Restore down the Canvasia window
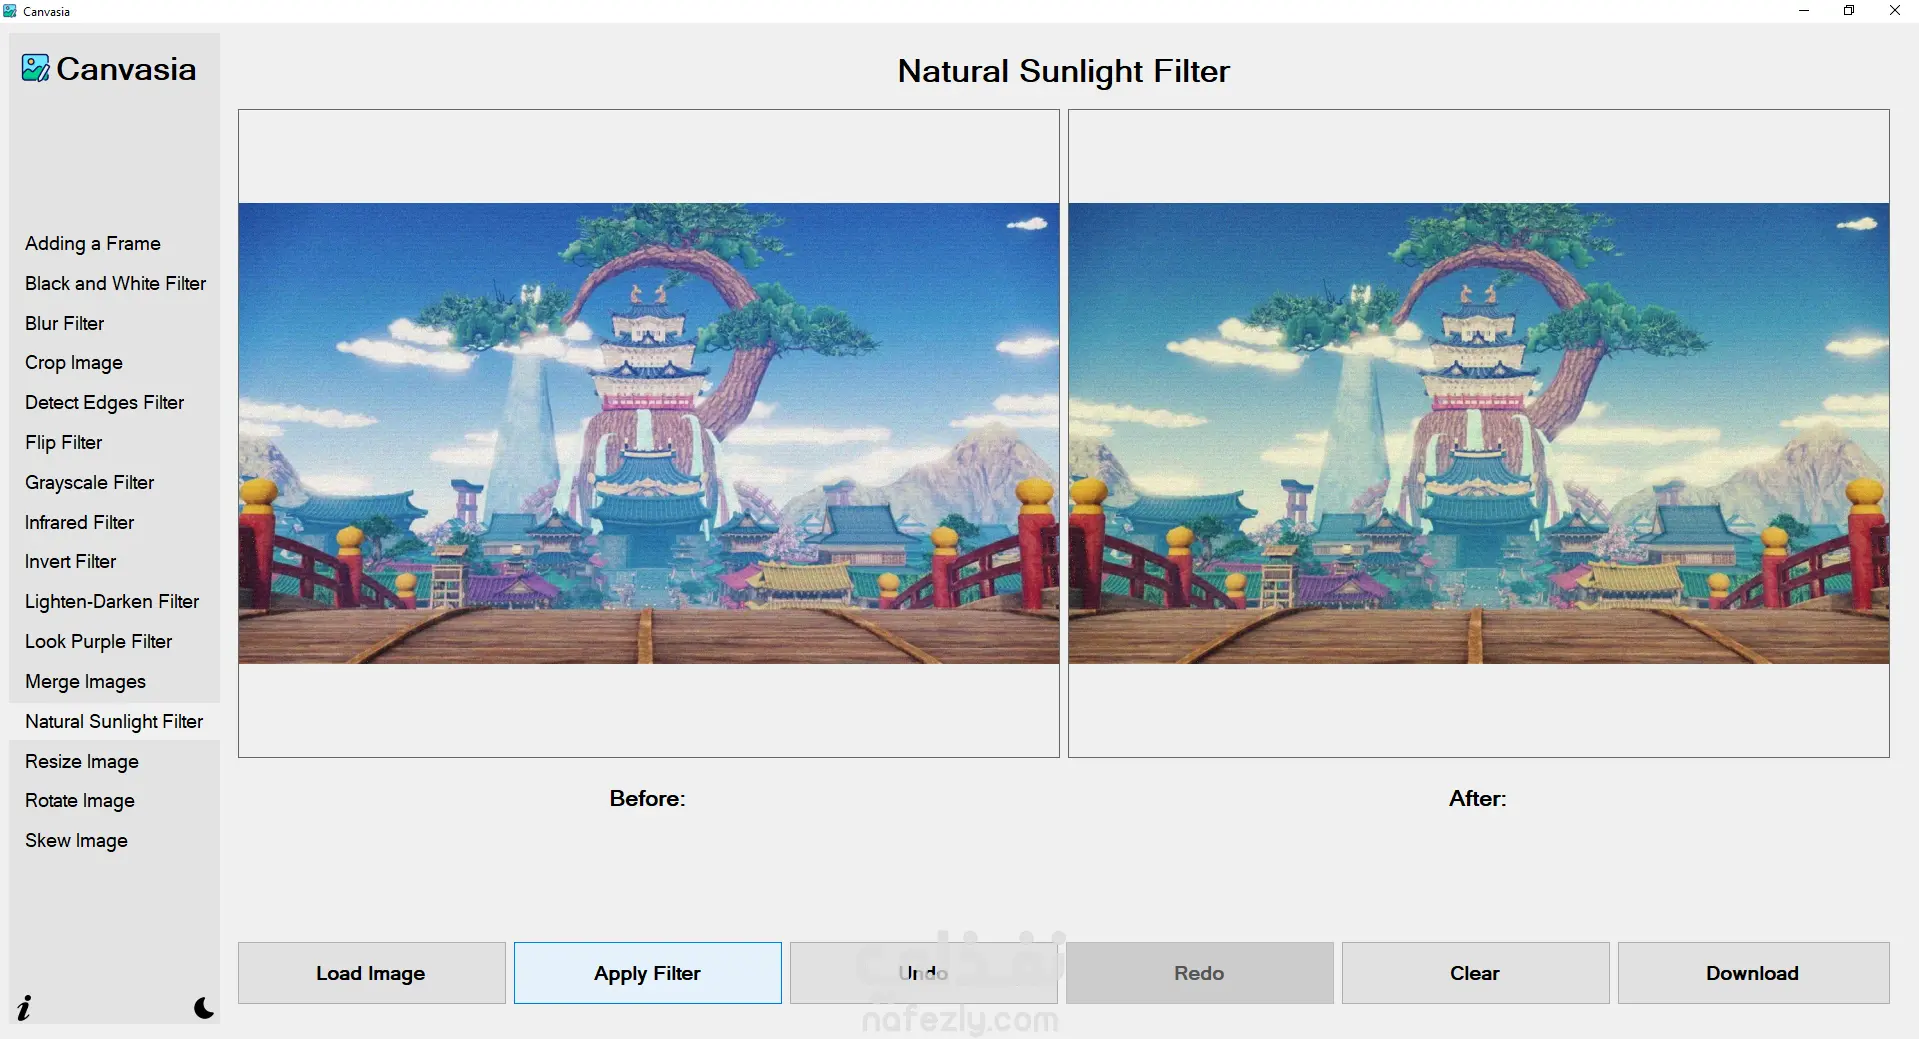Image resolution: width=1919 pixels, height=1039 pixels. point(1849,11)
